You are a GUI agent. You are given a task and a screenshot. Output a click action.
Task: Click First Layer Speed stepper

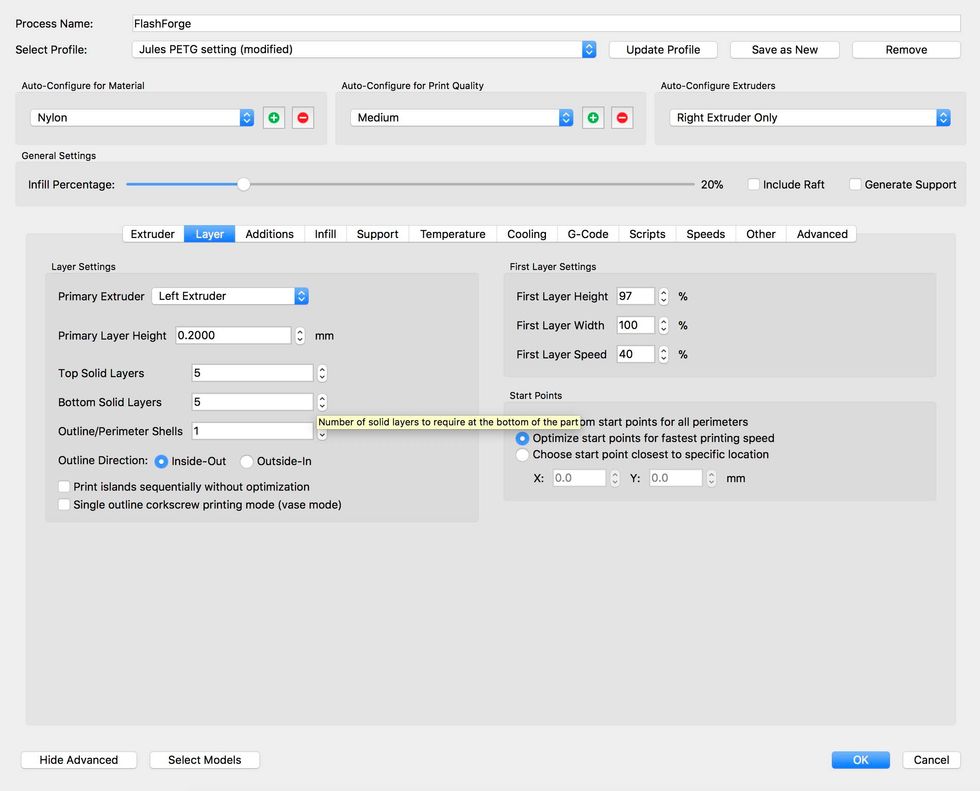click(663, 354)
